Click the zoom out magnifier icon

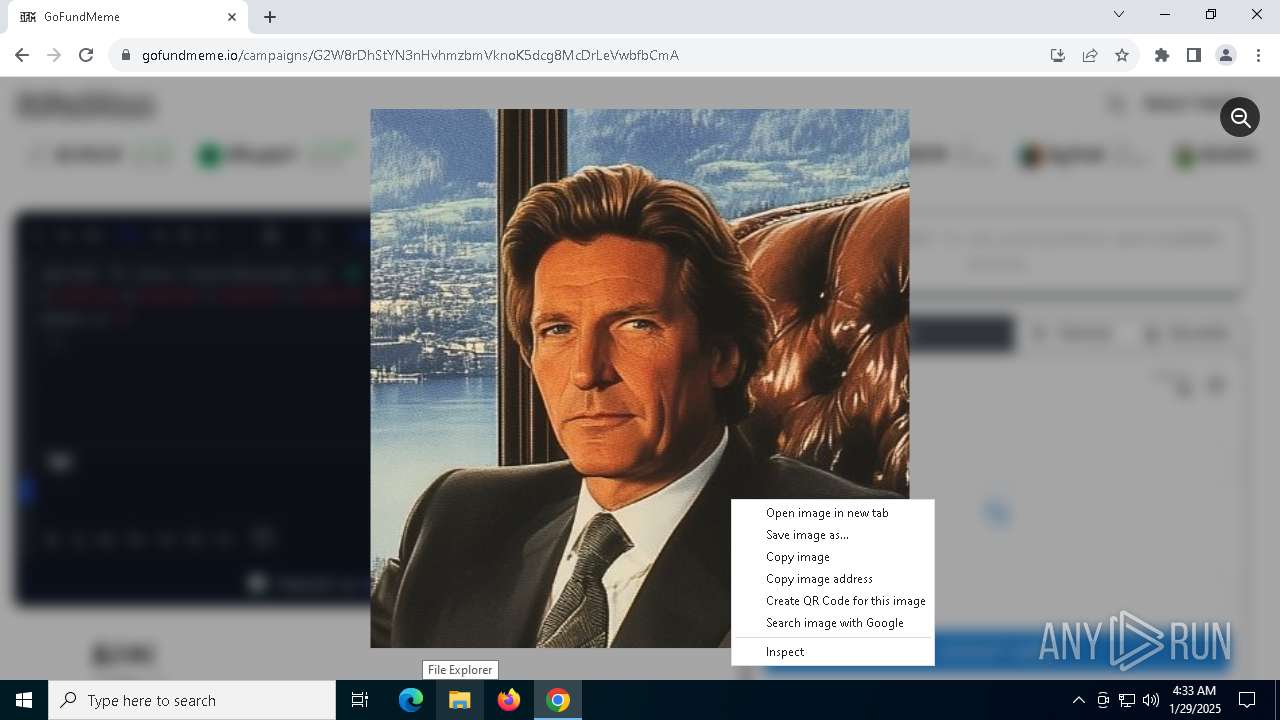(1240, 118)
